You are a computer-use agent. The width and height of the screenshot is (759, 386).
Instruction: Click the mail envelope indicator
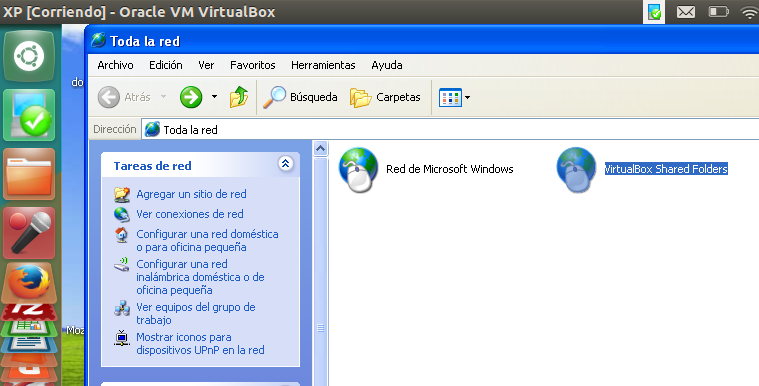(x=686, y=12)
